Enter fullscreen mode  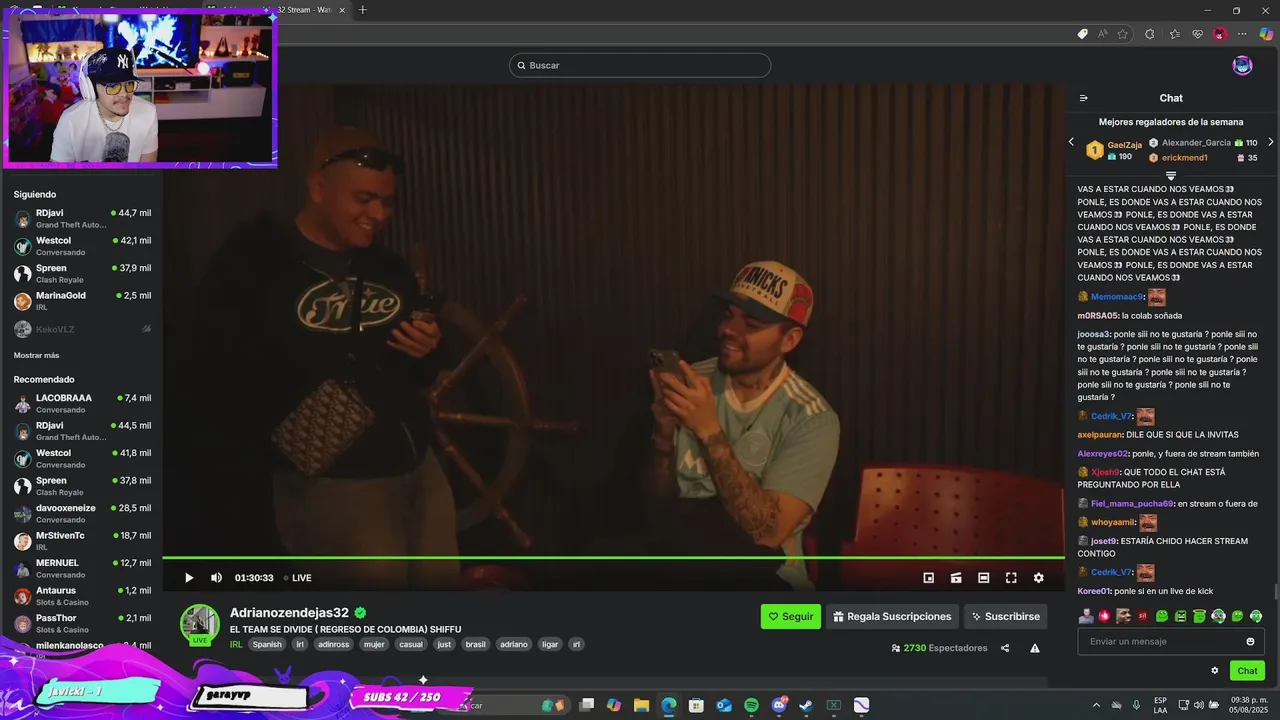(1011, 578)
